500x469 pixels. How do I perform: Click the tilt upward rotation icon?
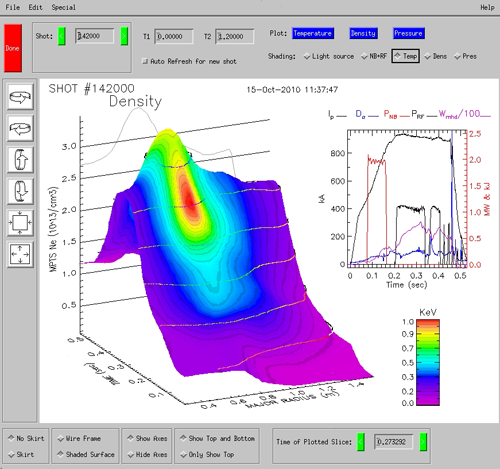pyautogui.click(x=20, y=160)
